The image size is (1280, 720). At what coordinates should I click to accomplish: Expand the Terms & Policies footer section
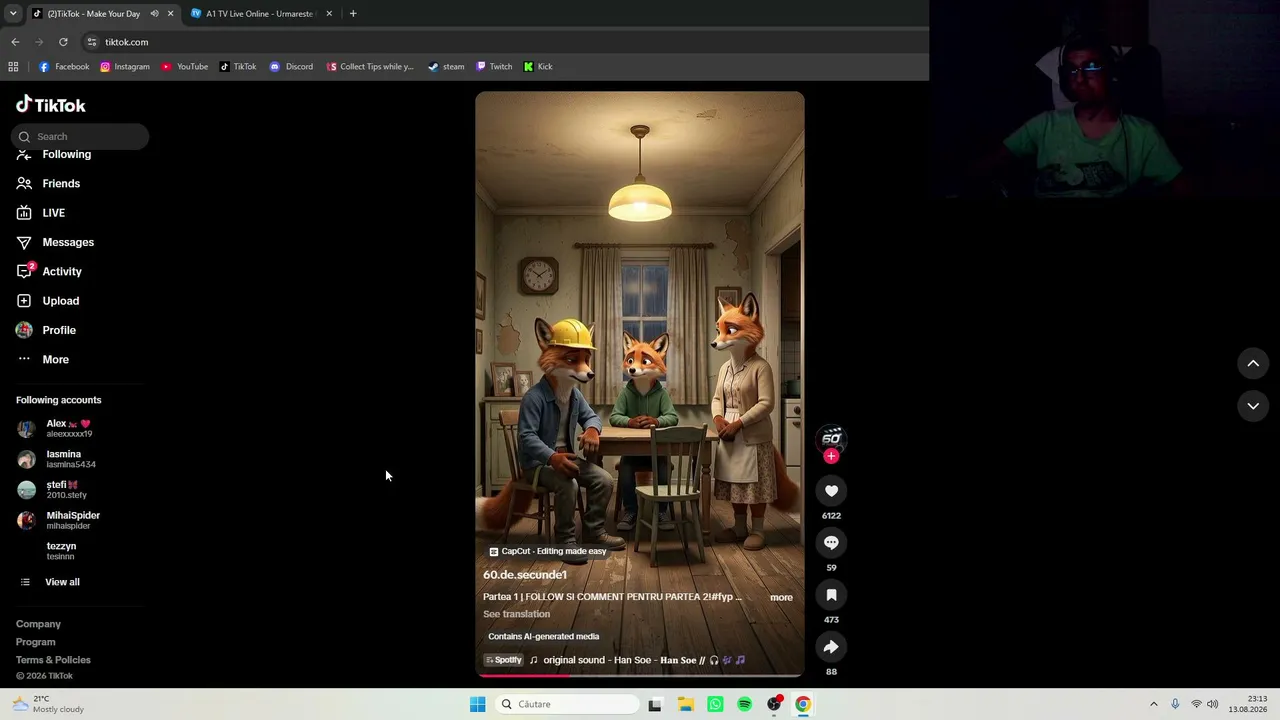click(53, 660)
